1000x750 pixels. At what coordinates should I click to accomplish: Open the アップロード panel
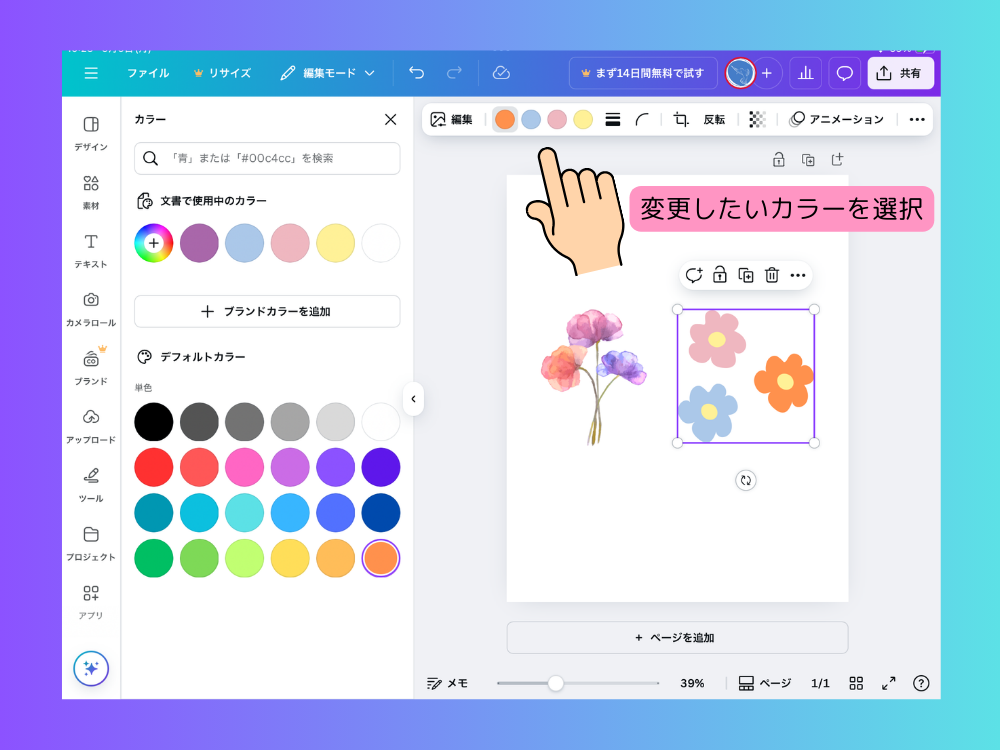click(x=90, y=420)
